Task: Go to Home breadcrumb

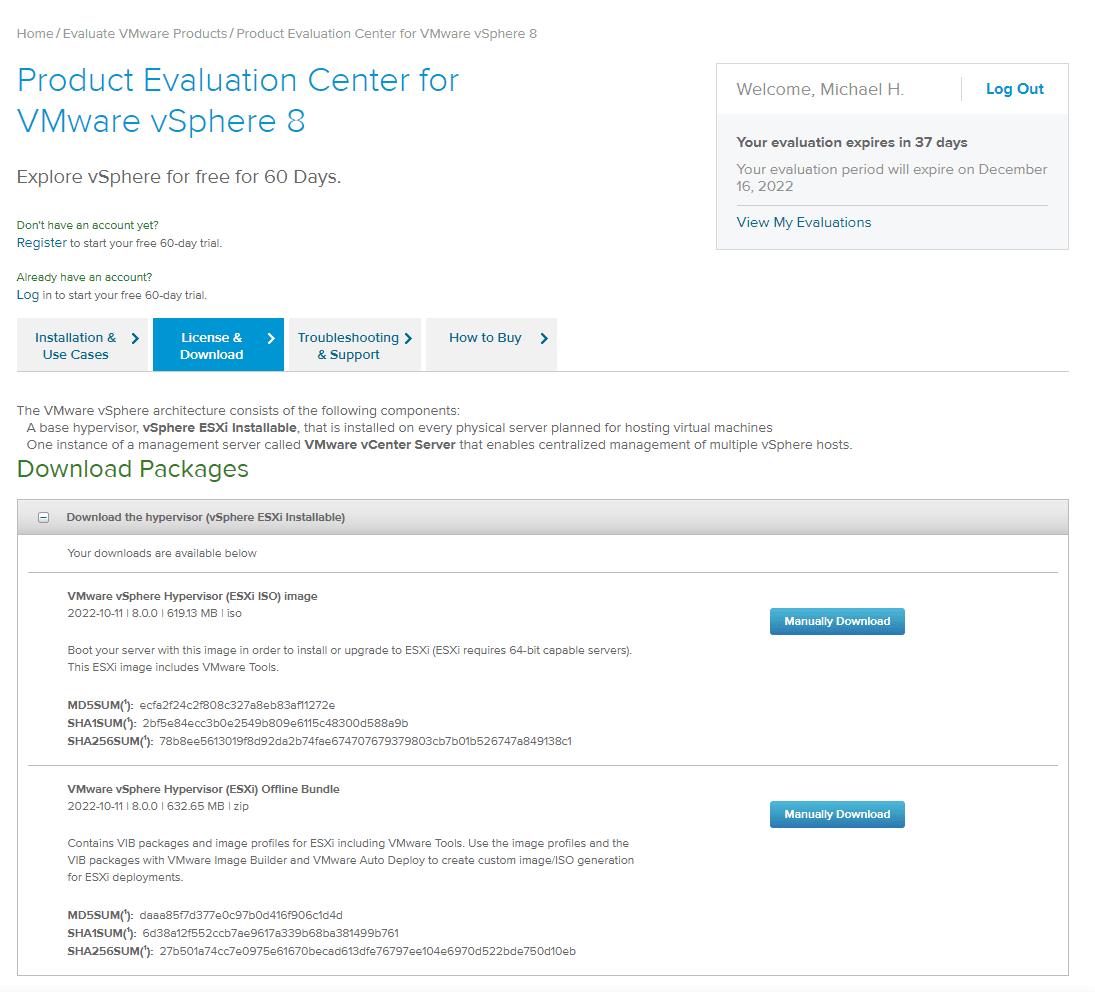Action: coord(35,34)
